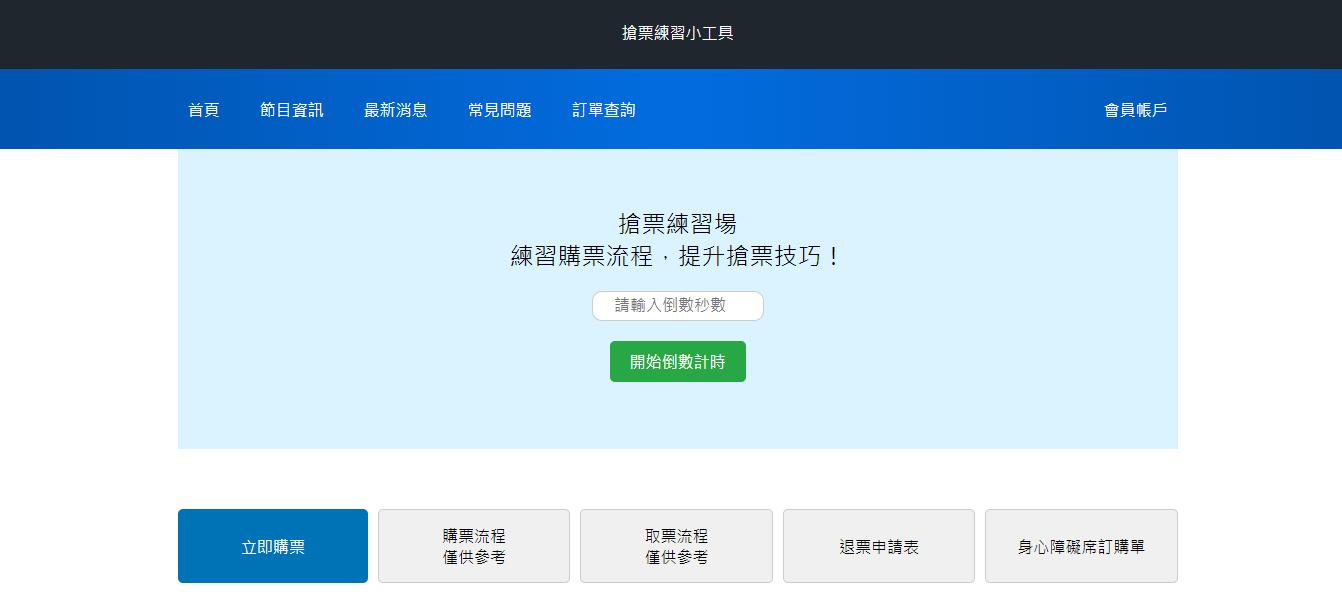Check FAQ by clicking 常見問題
This screenshot has width=1342, height=608.
tap(498, 110)
